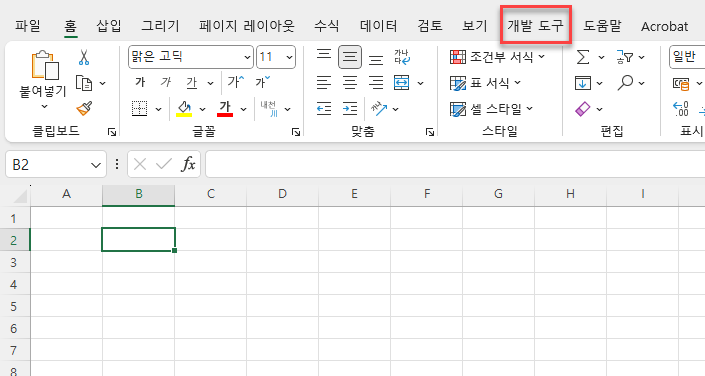705x376 pixels.
Task: Click the Copy icon
Action: coord(84,83)
